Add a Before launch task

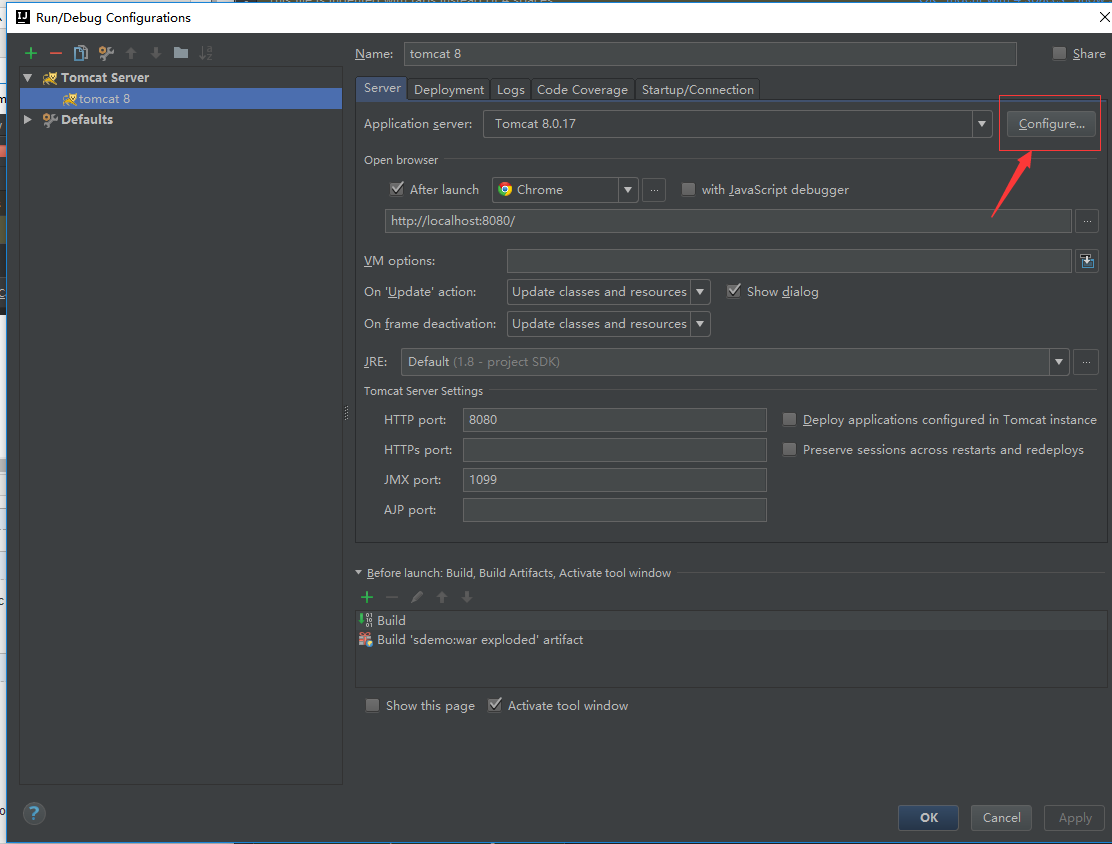click(x=367, y=597)
